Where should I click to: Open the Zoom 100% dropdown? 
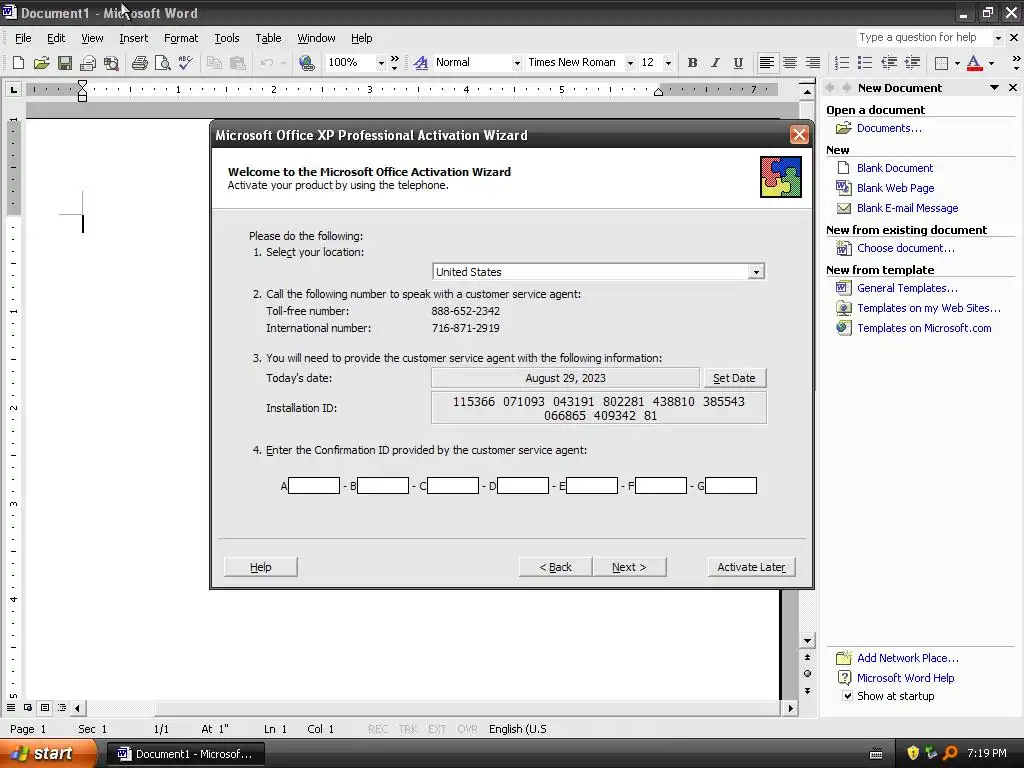(381, 63)
